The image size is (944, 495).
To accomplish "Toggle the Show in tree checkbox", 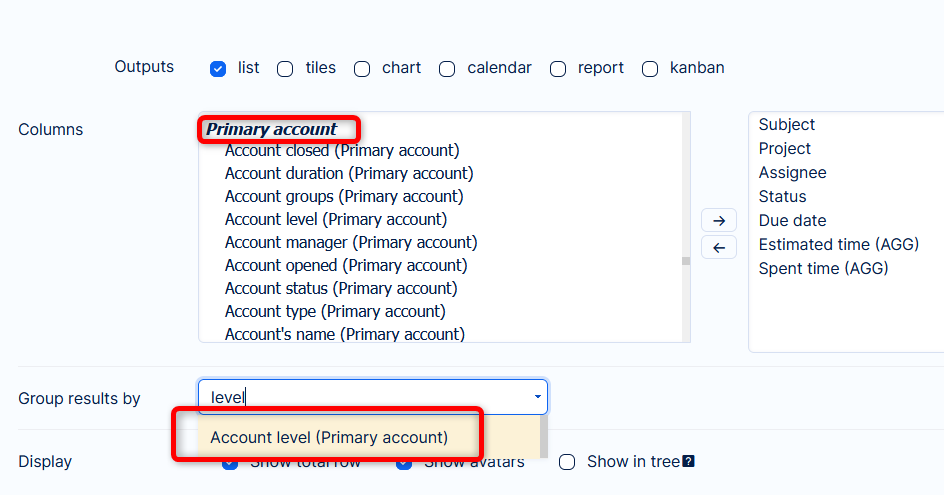I will (x=567, y=462).
